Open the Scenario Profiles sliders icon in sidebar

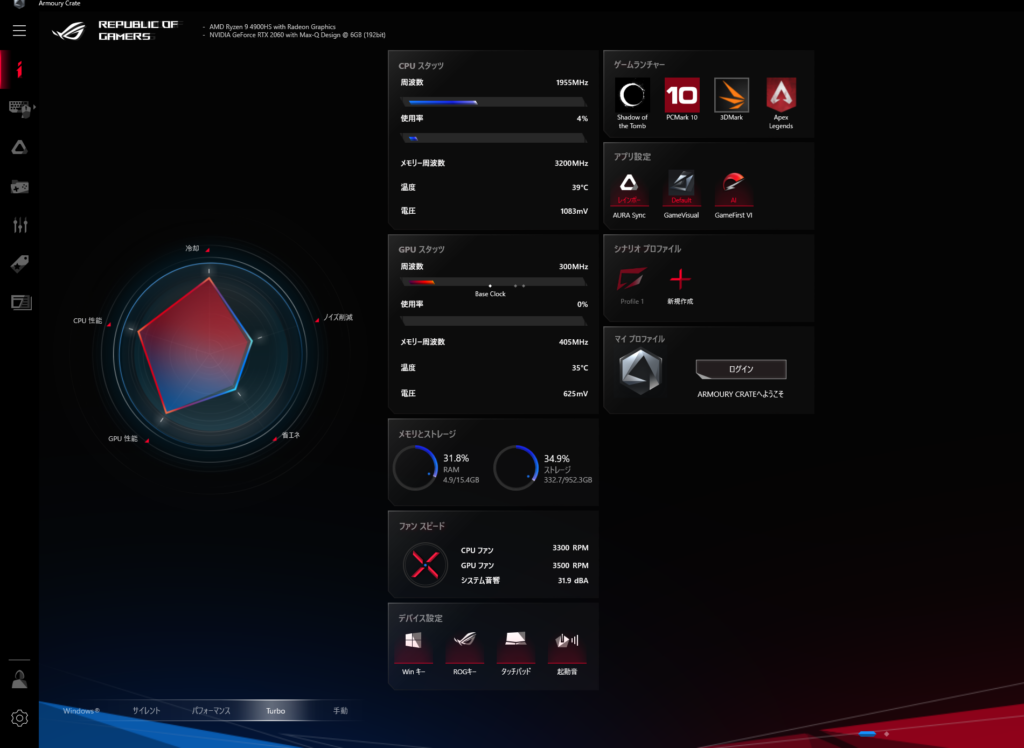tap(20, 225)
